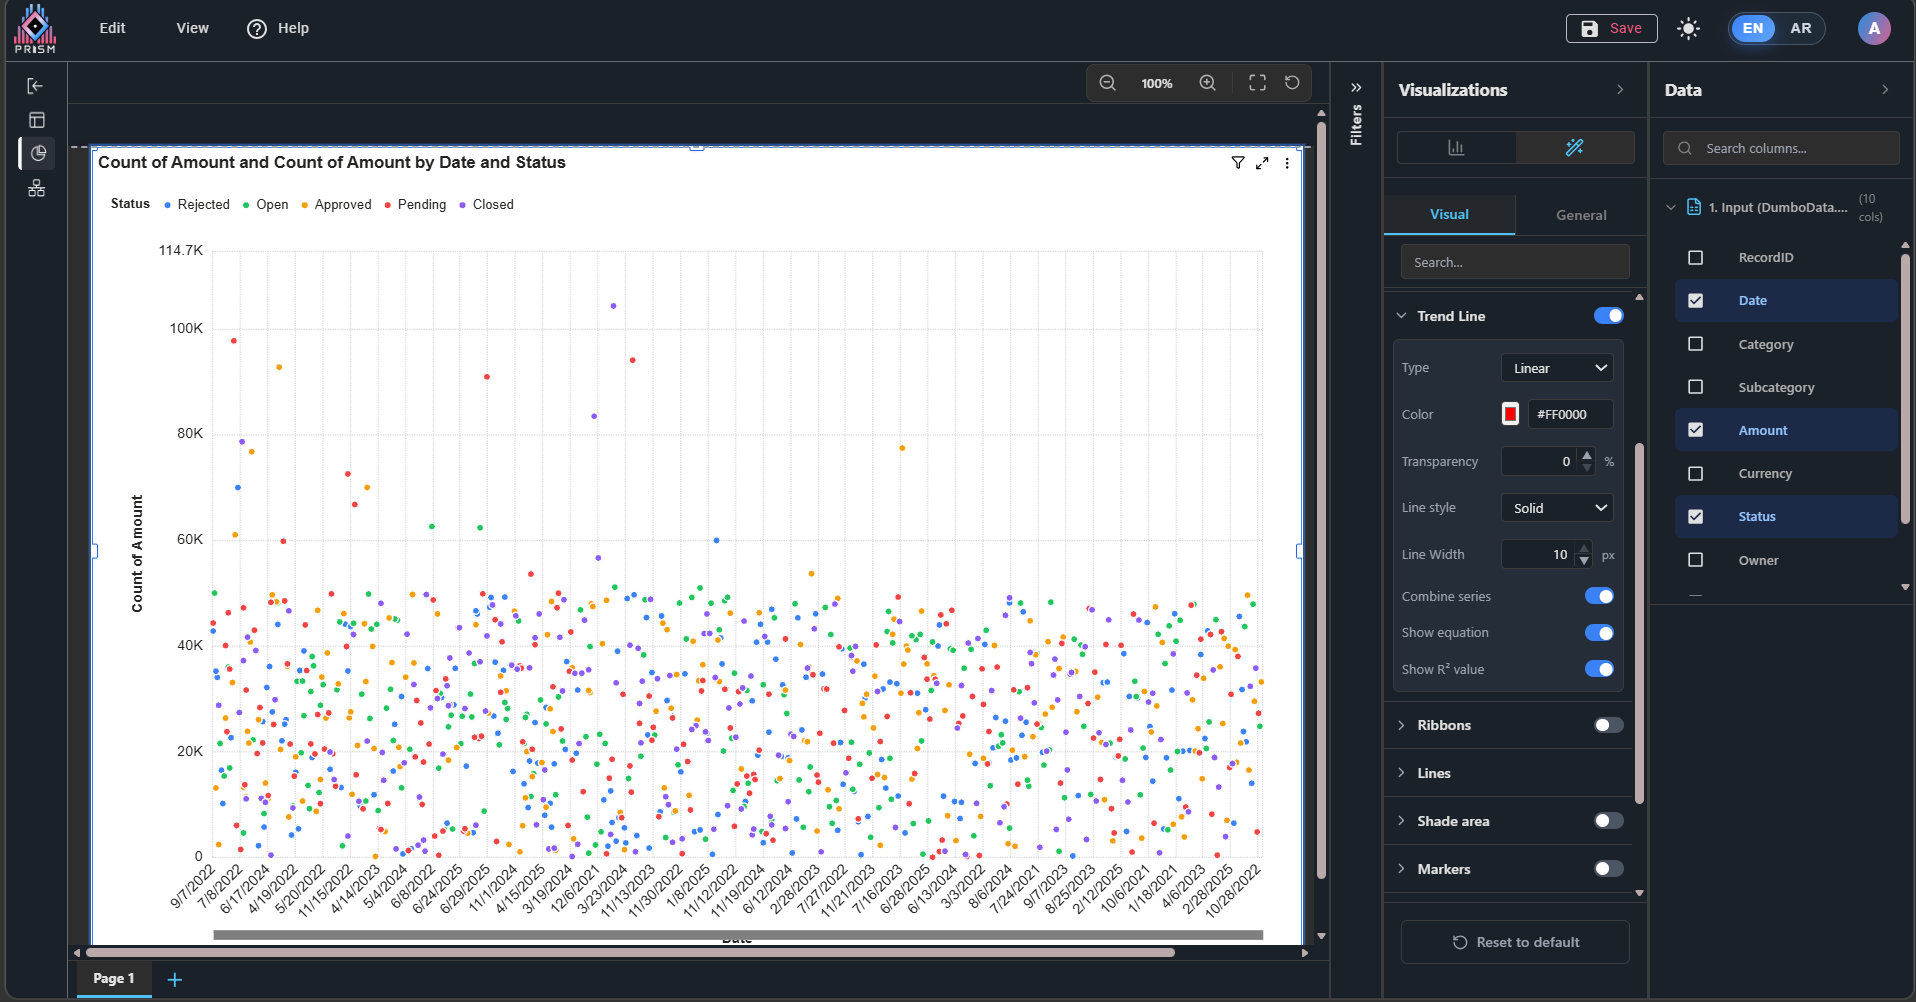
Task: Expand the Ribbons section
Action: point(1444,725)
